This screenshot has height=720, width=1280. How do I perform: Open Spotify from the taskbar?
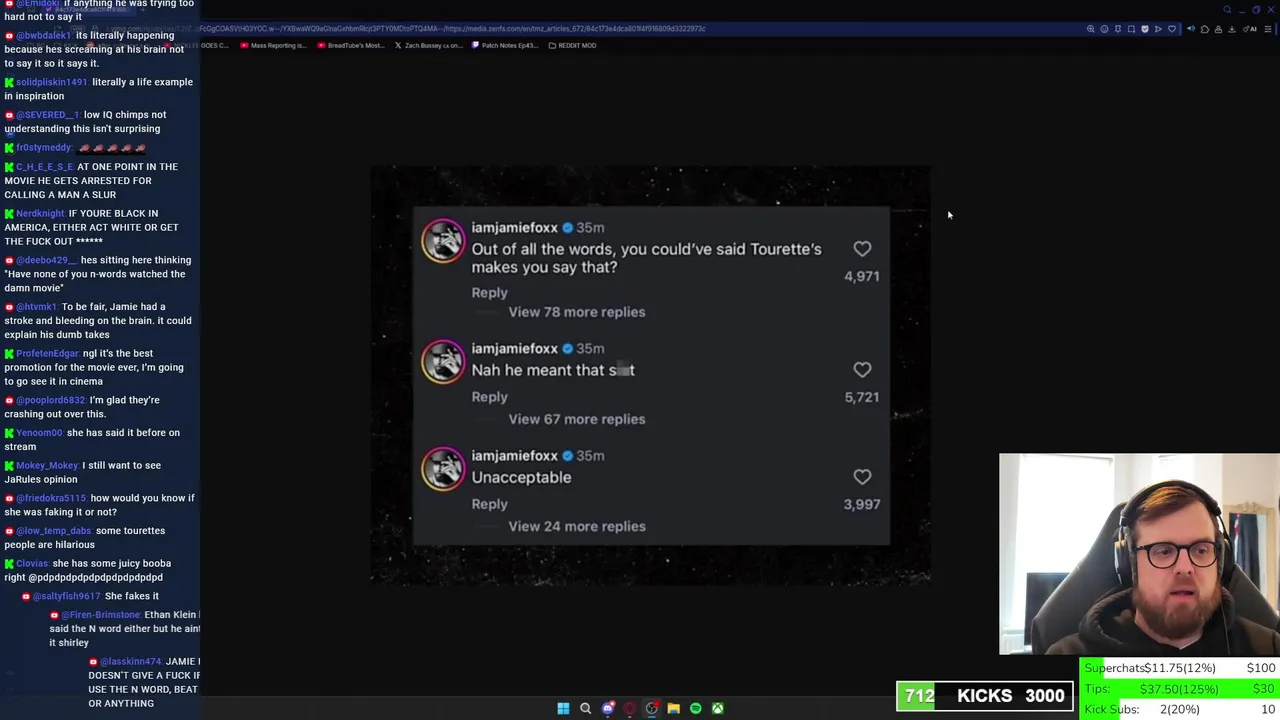[695, 708]
